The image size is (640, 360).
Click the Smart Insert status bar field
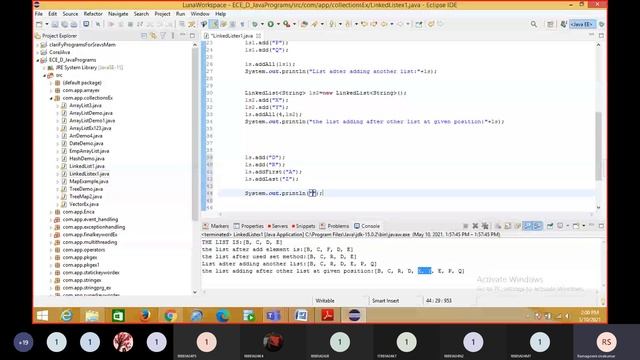point(385,301)
